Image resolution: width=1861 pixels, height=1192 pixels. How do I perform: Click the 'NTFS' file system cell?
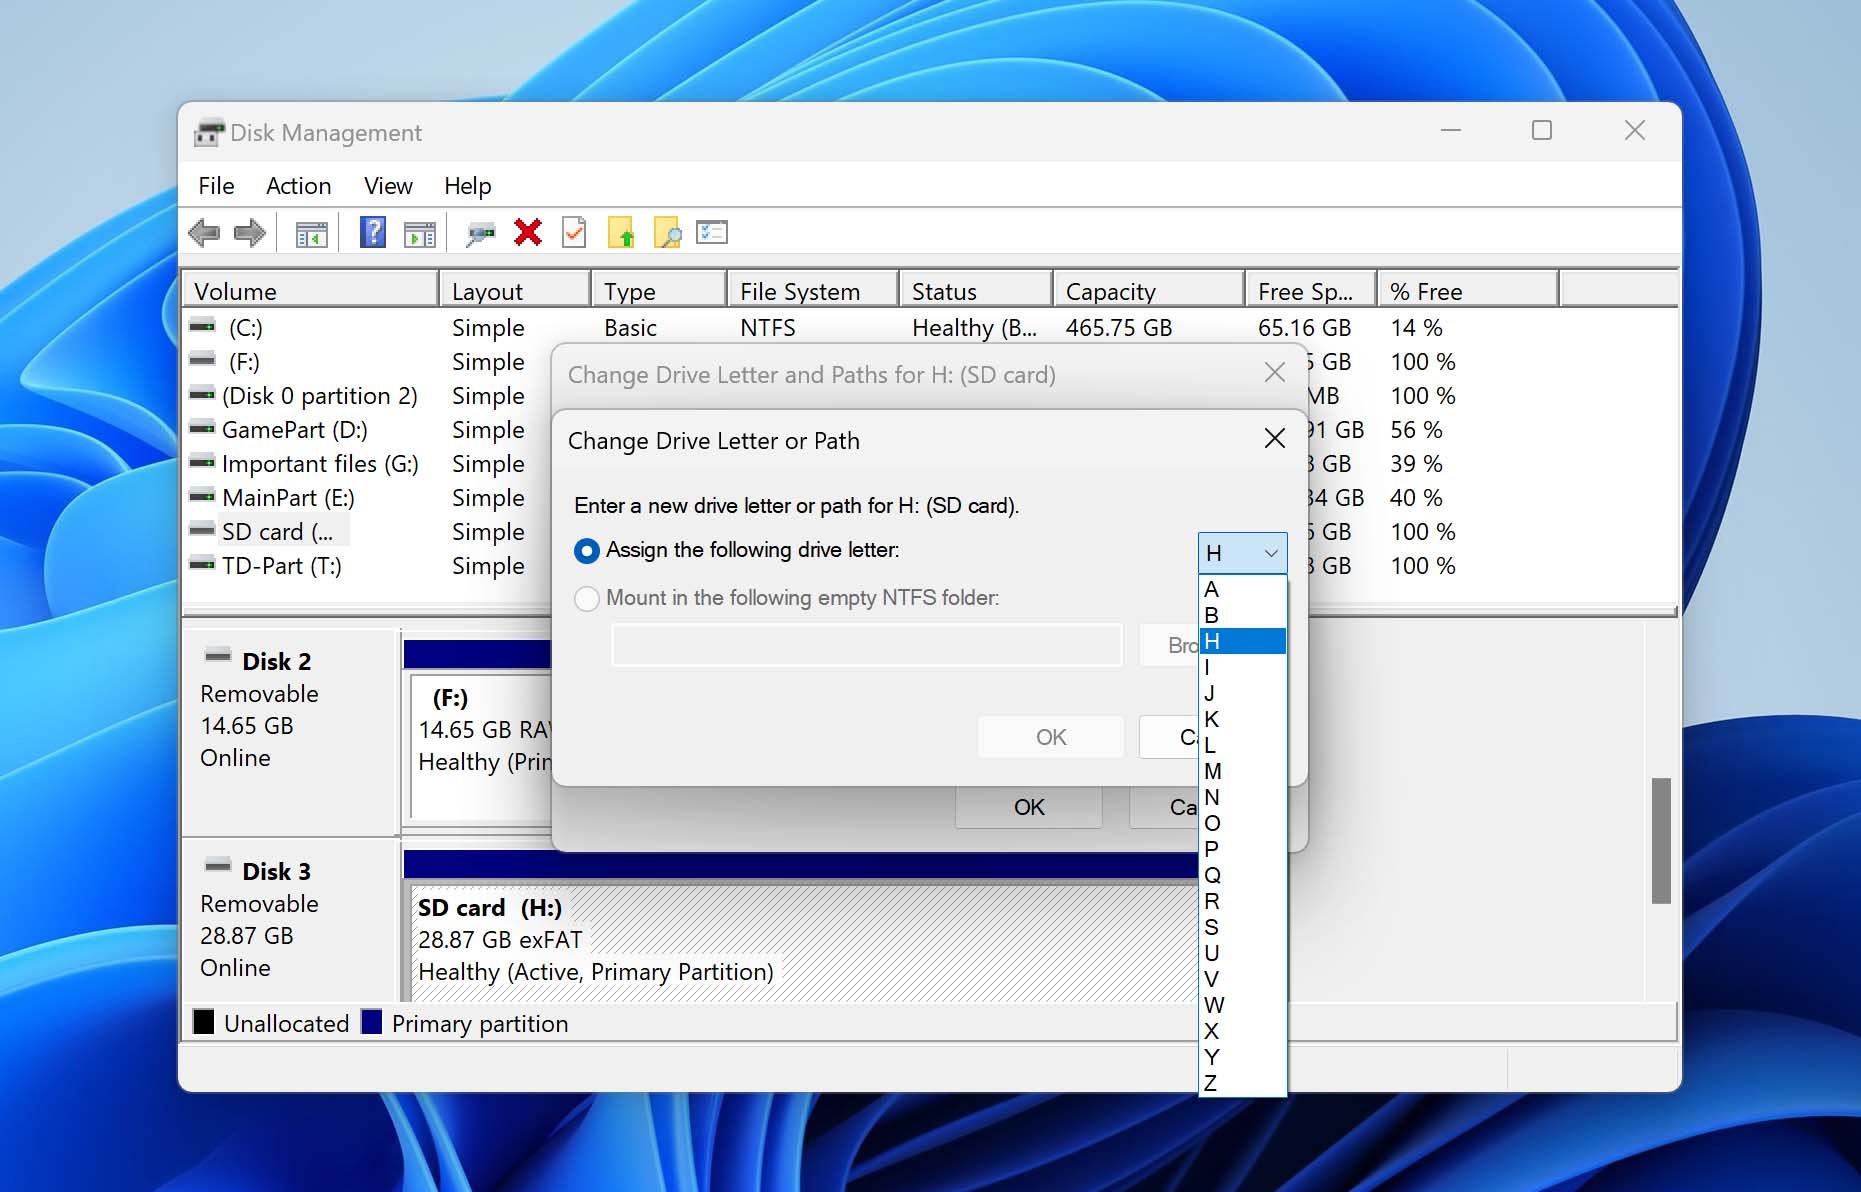(768, 328)
